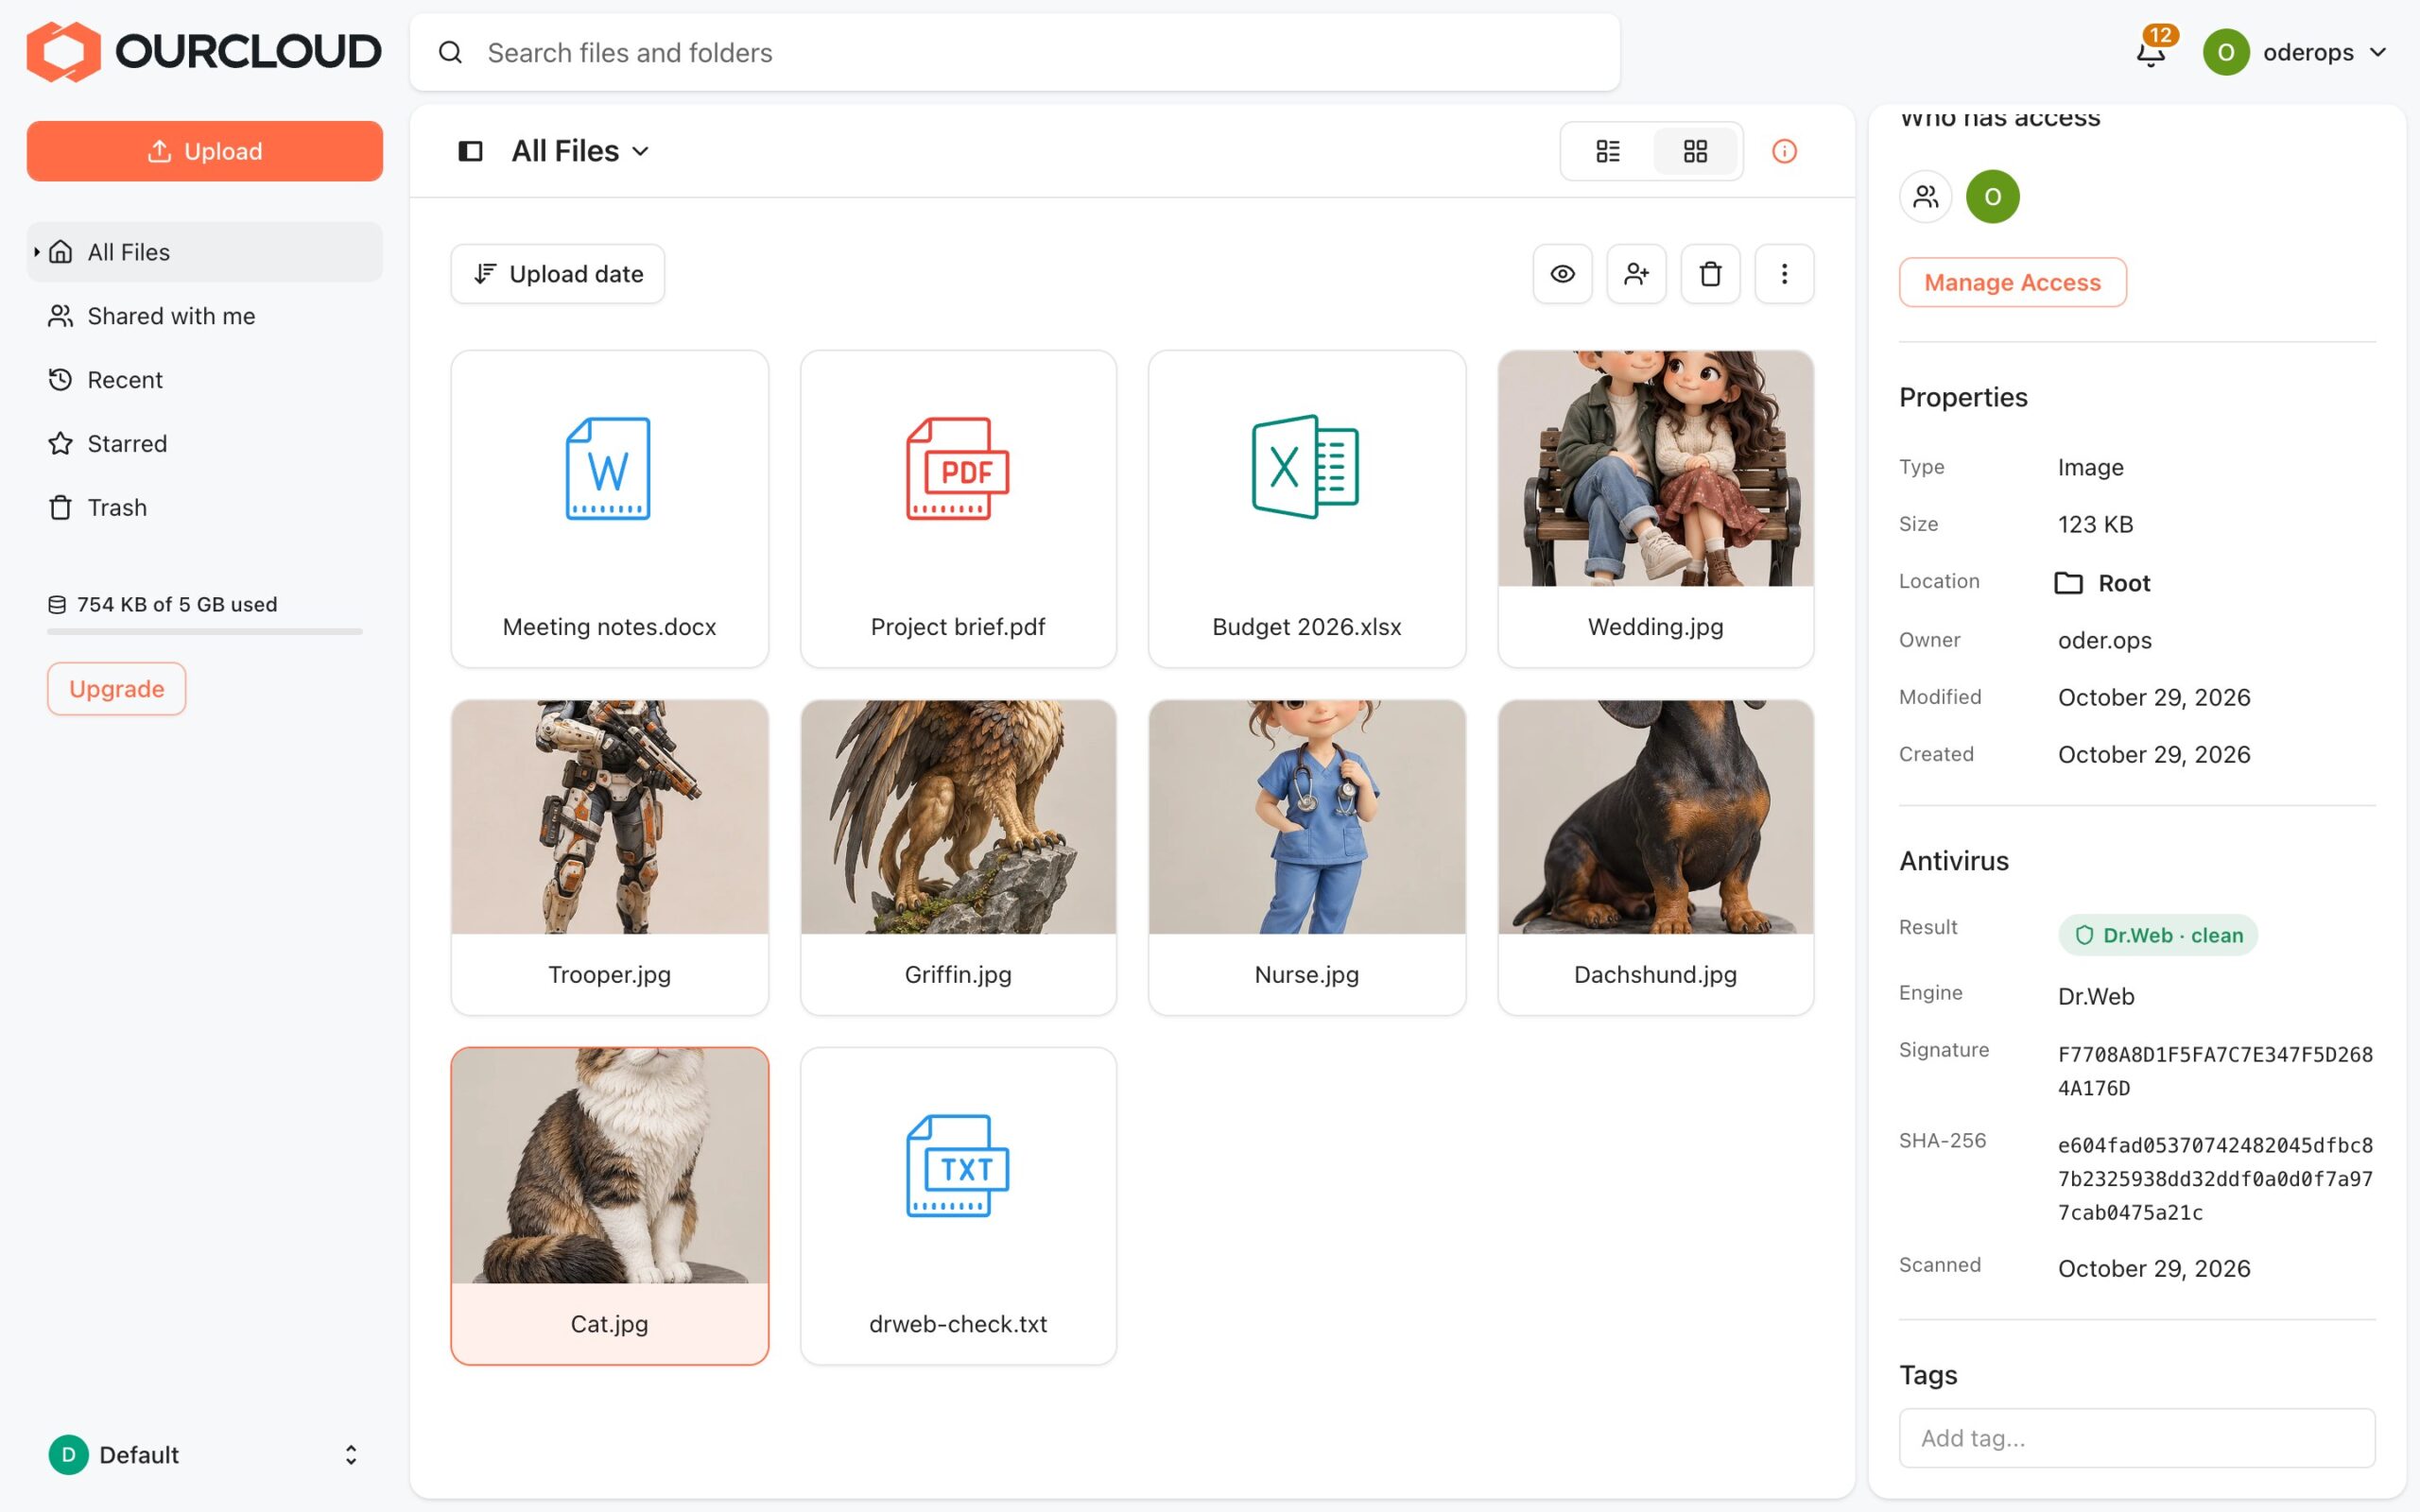This screenshot has height=1512, width=2420.
Task: Click the search files field
Action: [1015, 52]
